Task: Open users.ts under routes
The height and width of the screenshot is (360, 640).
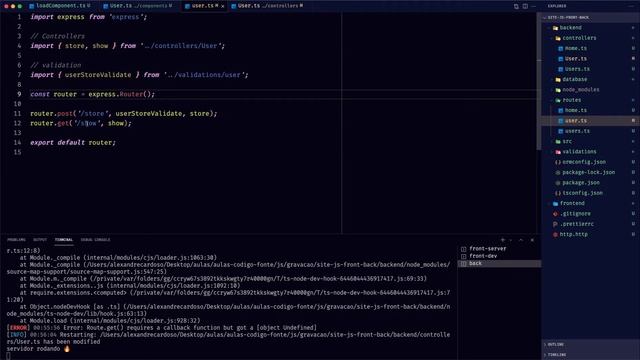Action: click(591, 131)
